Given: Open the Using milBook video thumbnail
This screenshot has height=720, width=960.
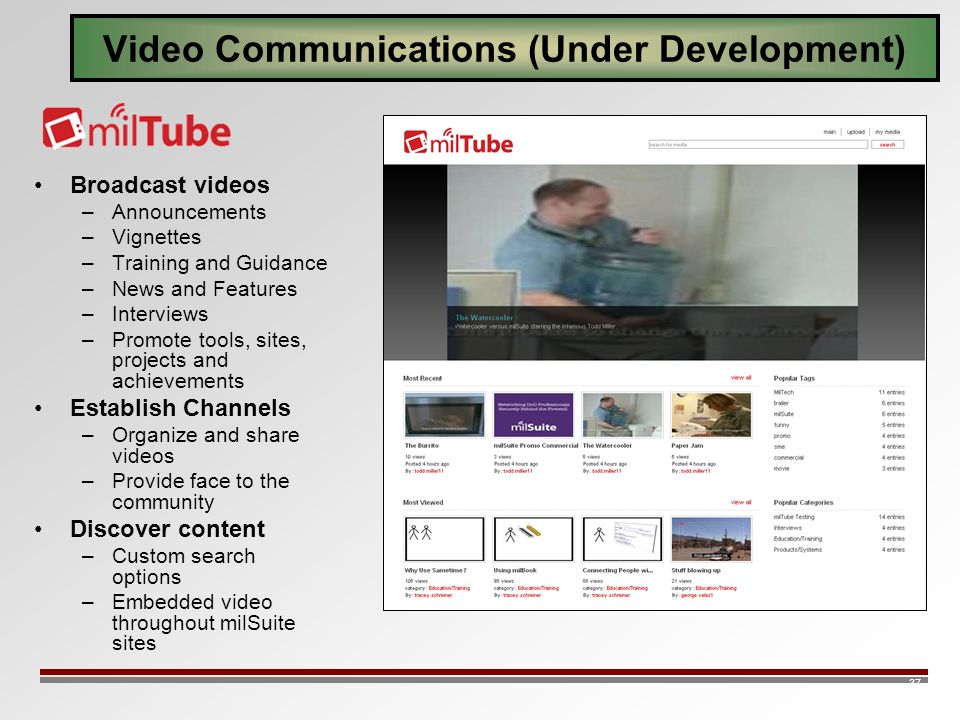Looking at the screenshot, I should click(x=533, y=539).
